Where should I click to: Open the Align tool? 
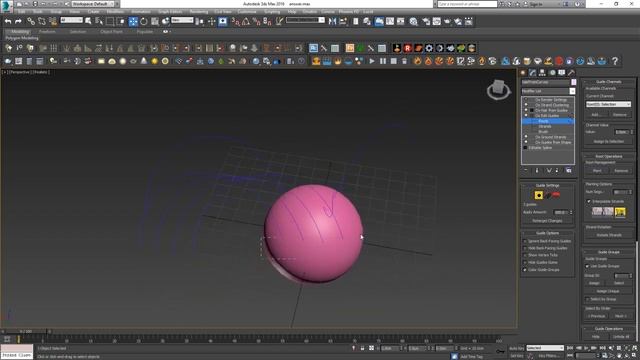tap(343, 21)
